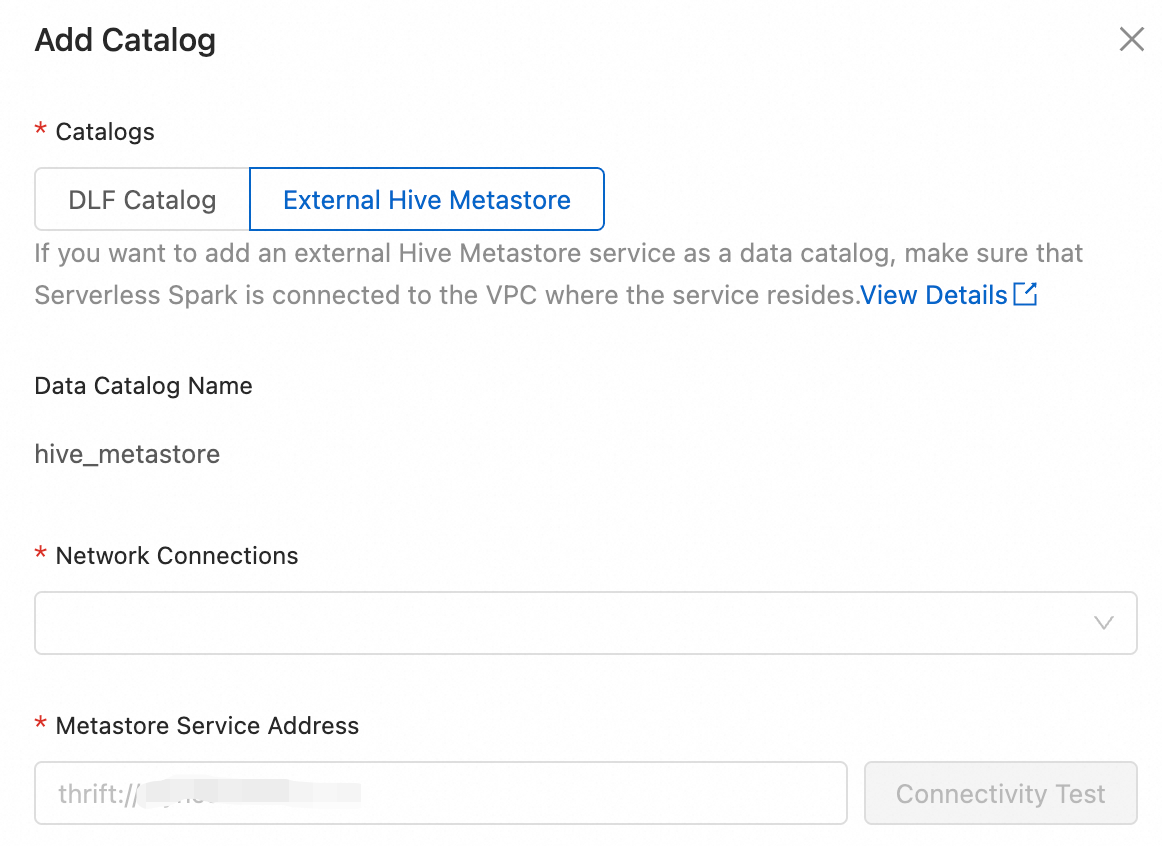Click the Metastore Service Address label
The height and width of the screenshot is (846, 1162).
[207, 726]
